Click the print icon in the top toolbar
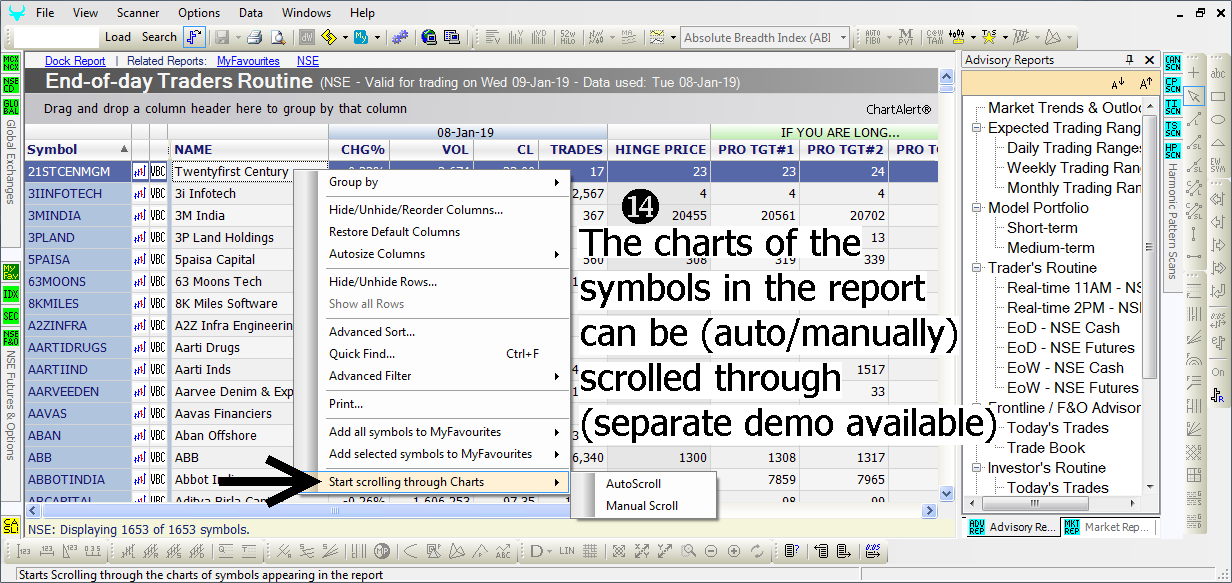 click(254, 37)
